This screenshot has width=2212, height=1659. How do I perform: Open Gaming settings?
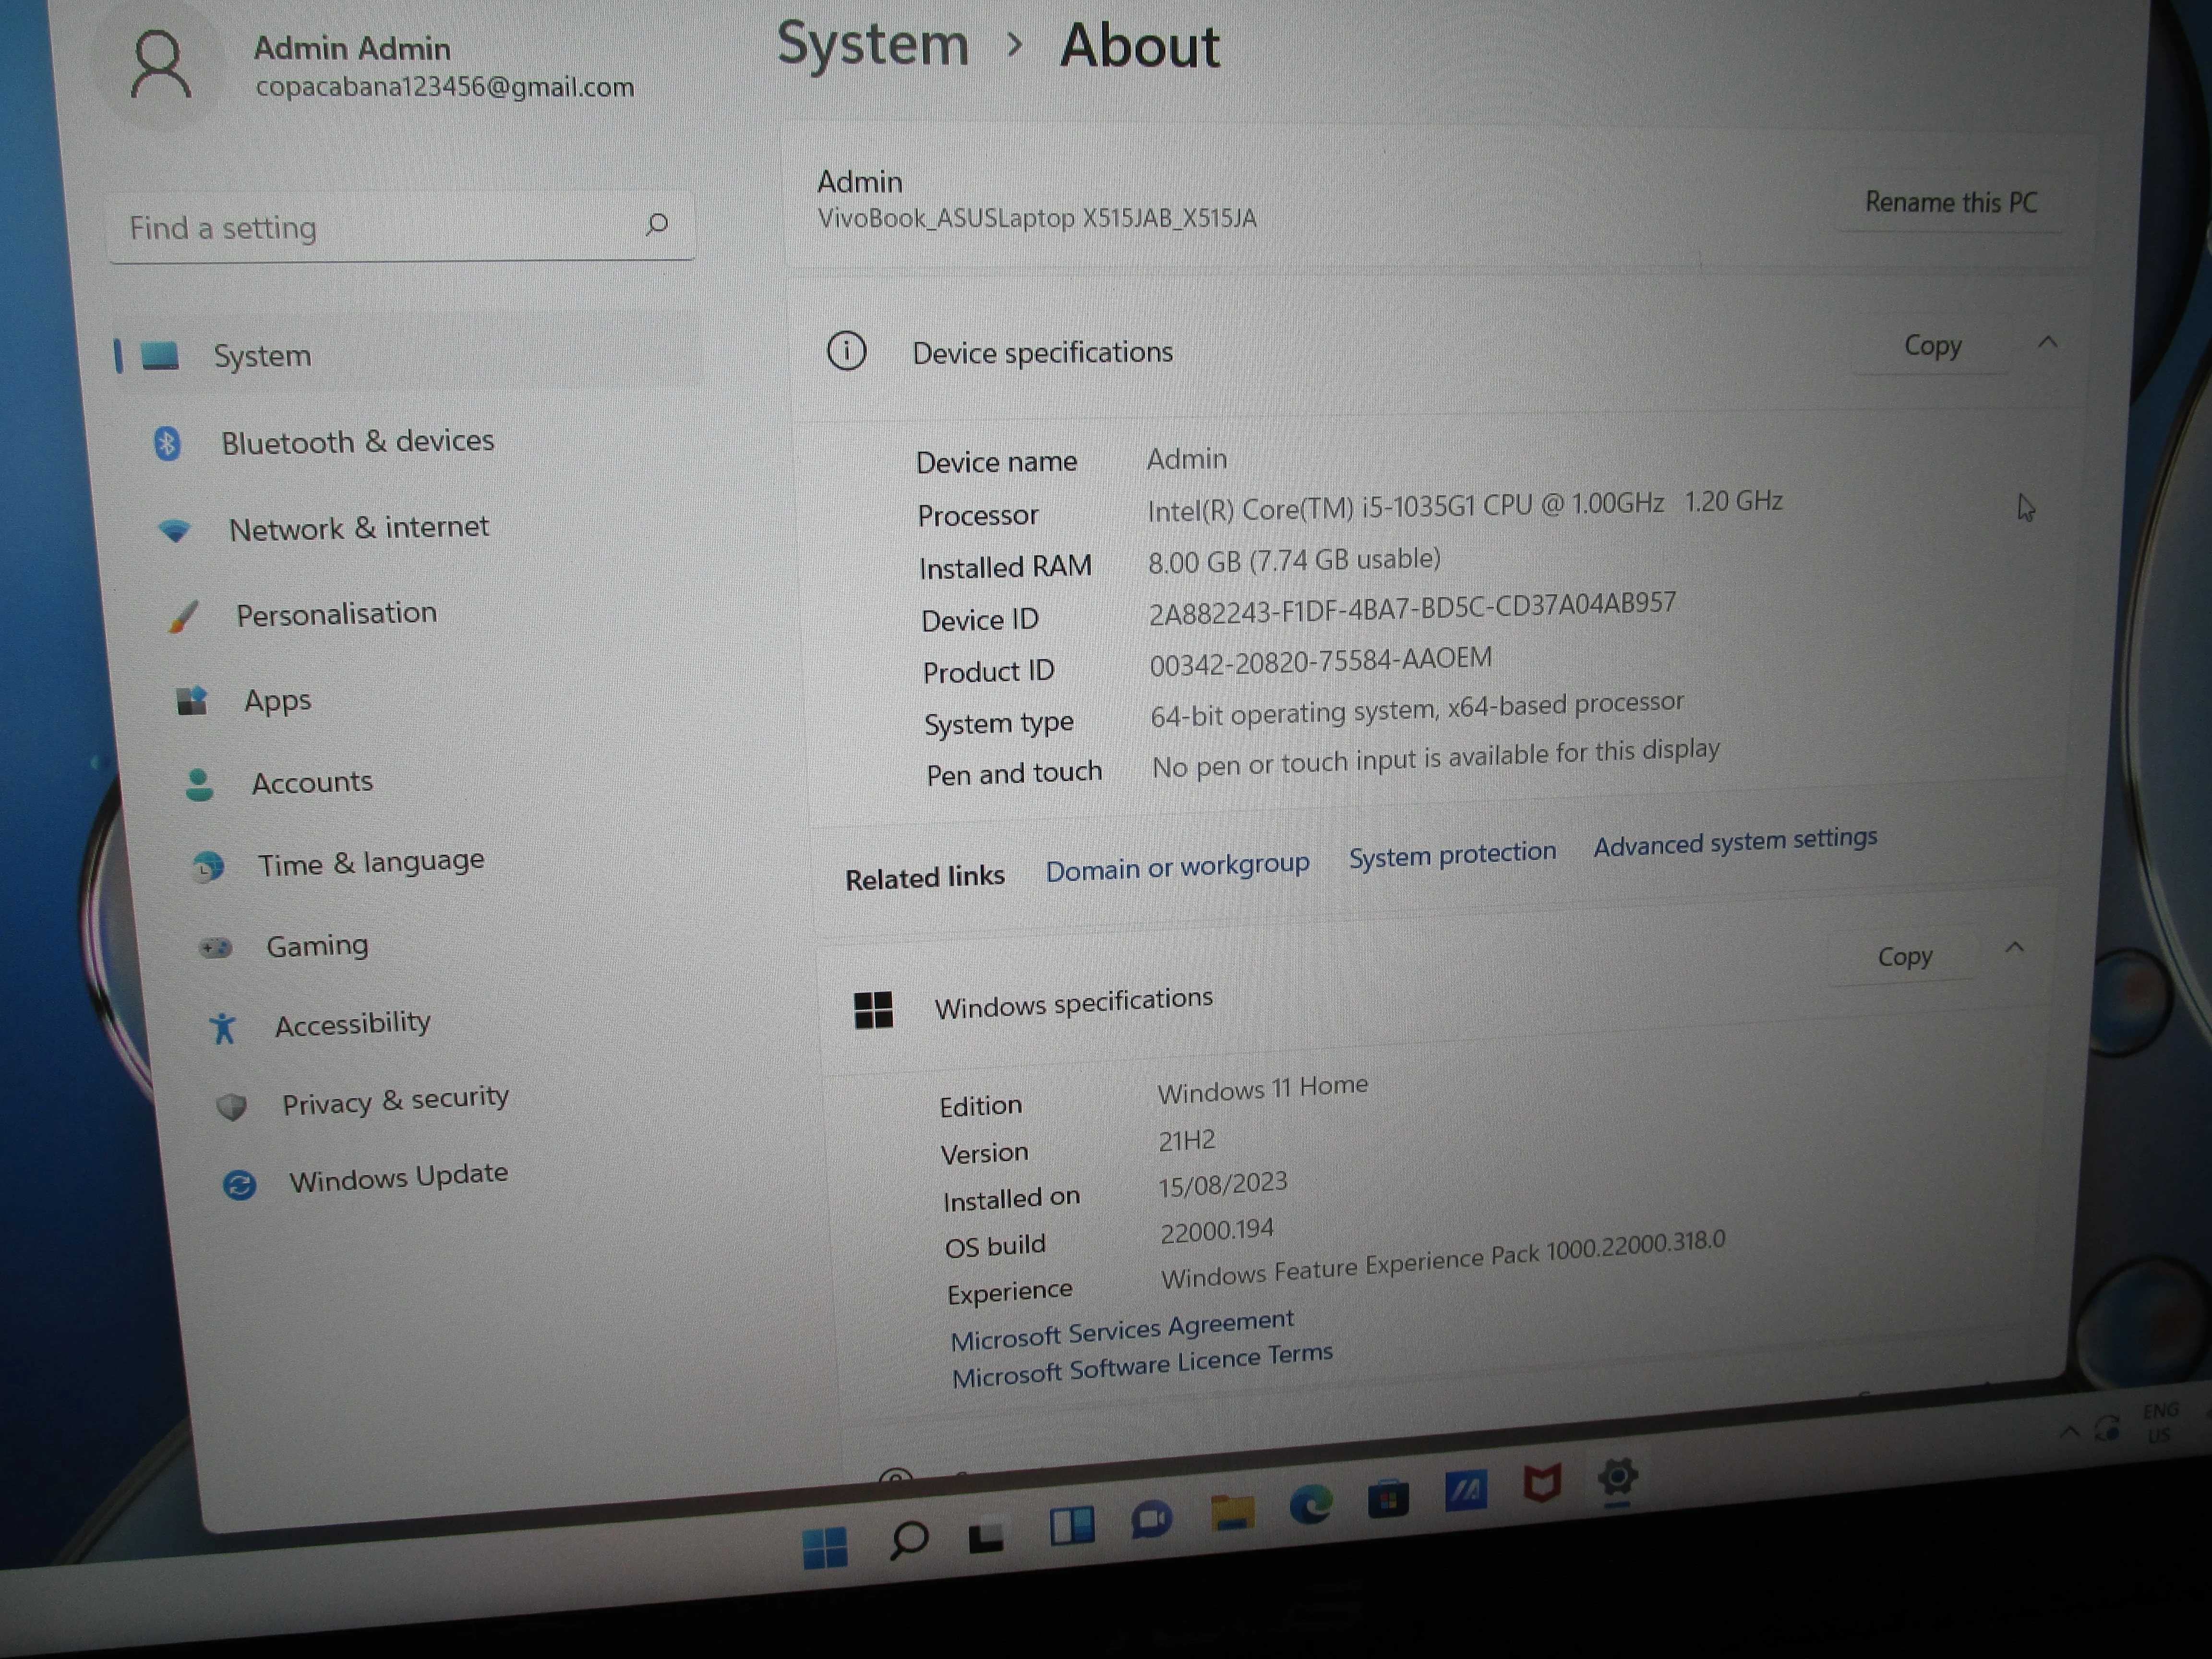pos(317,945)
